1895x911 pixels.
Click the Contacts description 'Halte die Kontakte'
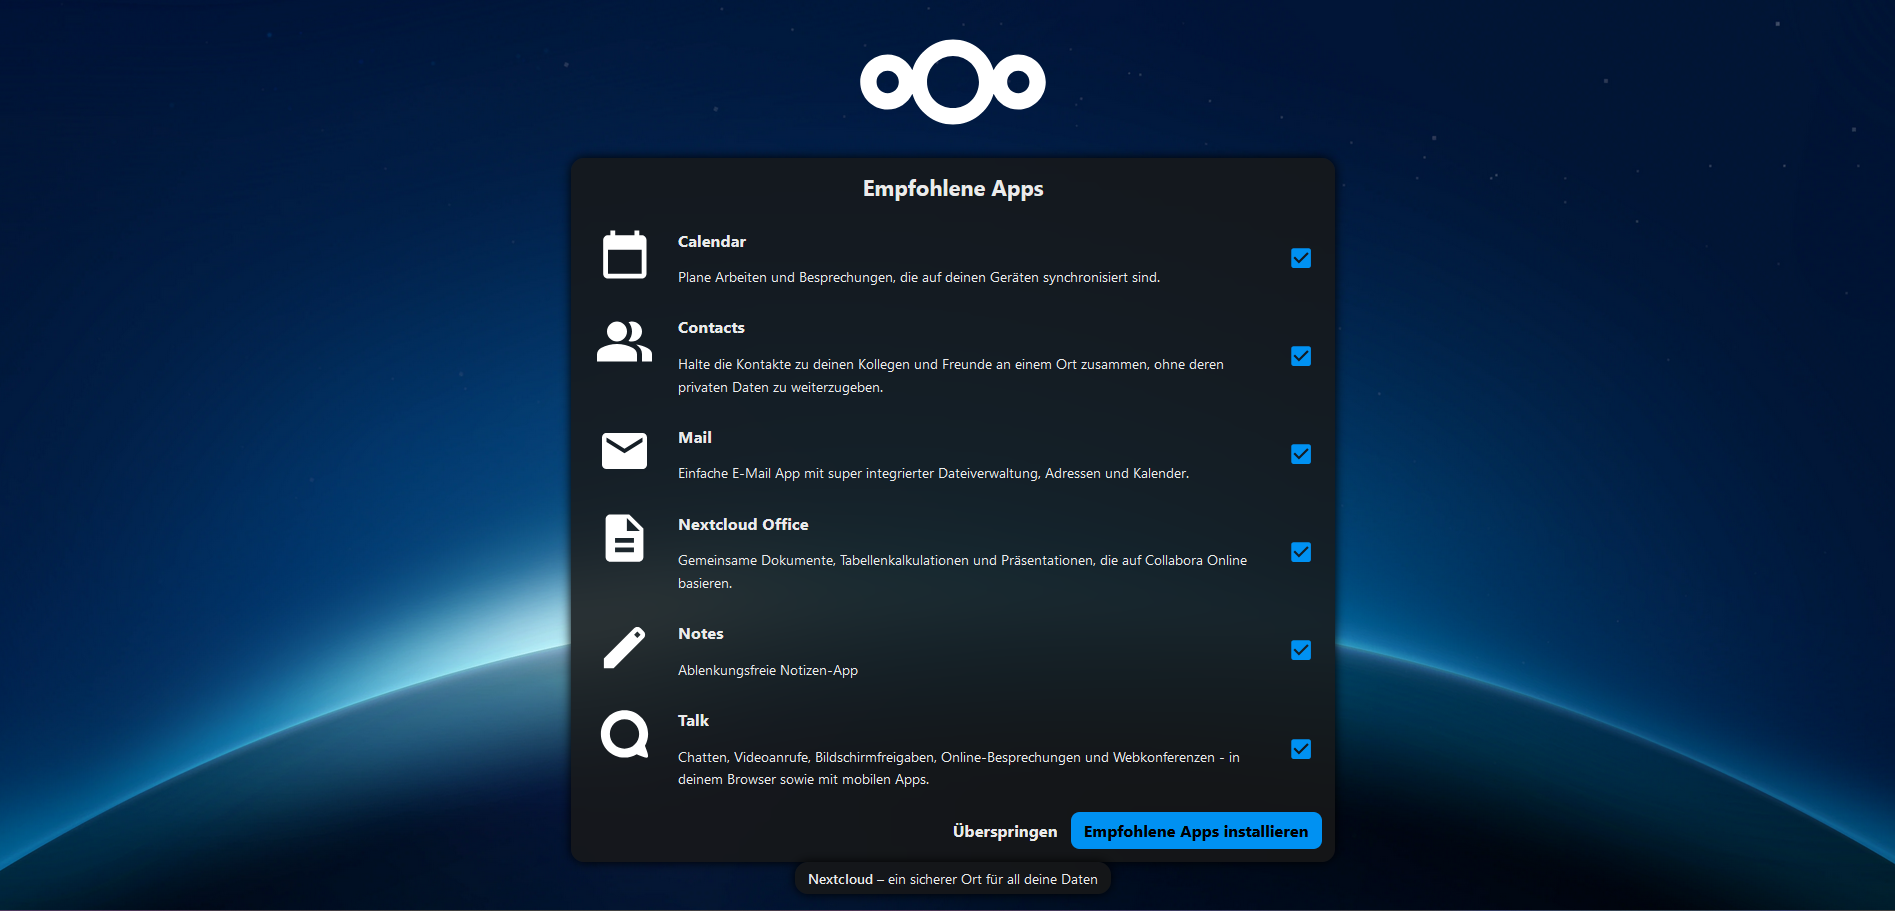(x=951, y=376)
